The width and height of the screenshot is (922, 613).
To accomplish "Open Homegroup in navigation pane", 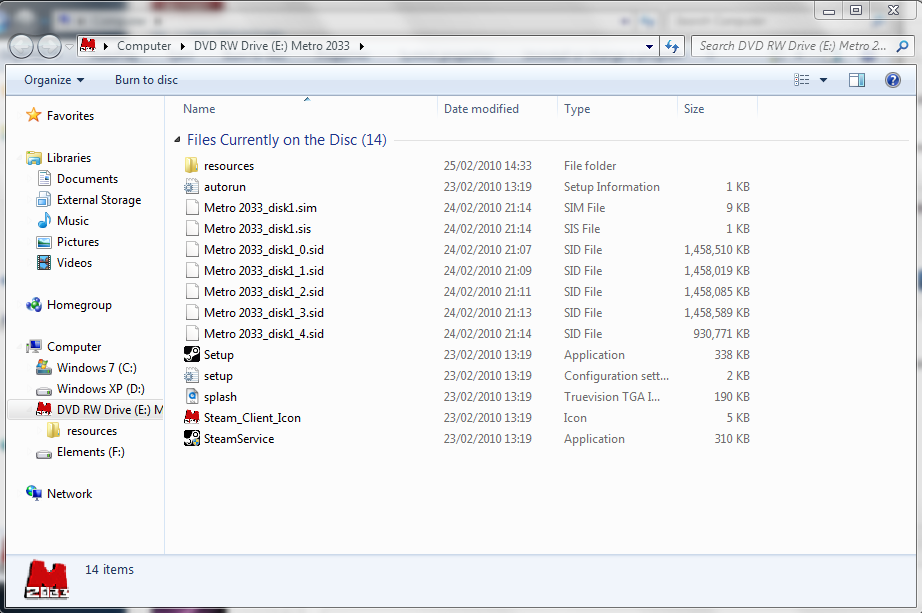I will pos(79,305).
